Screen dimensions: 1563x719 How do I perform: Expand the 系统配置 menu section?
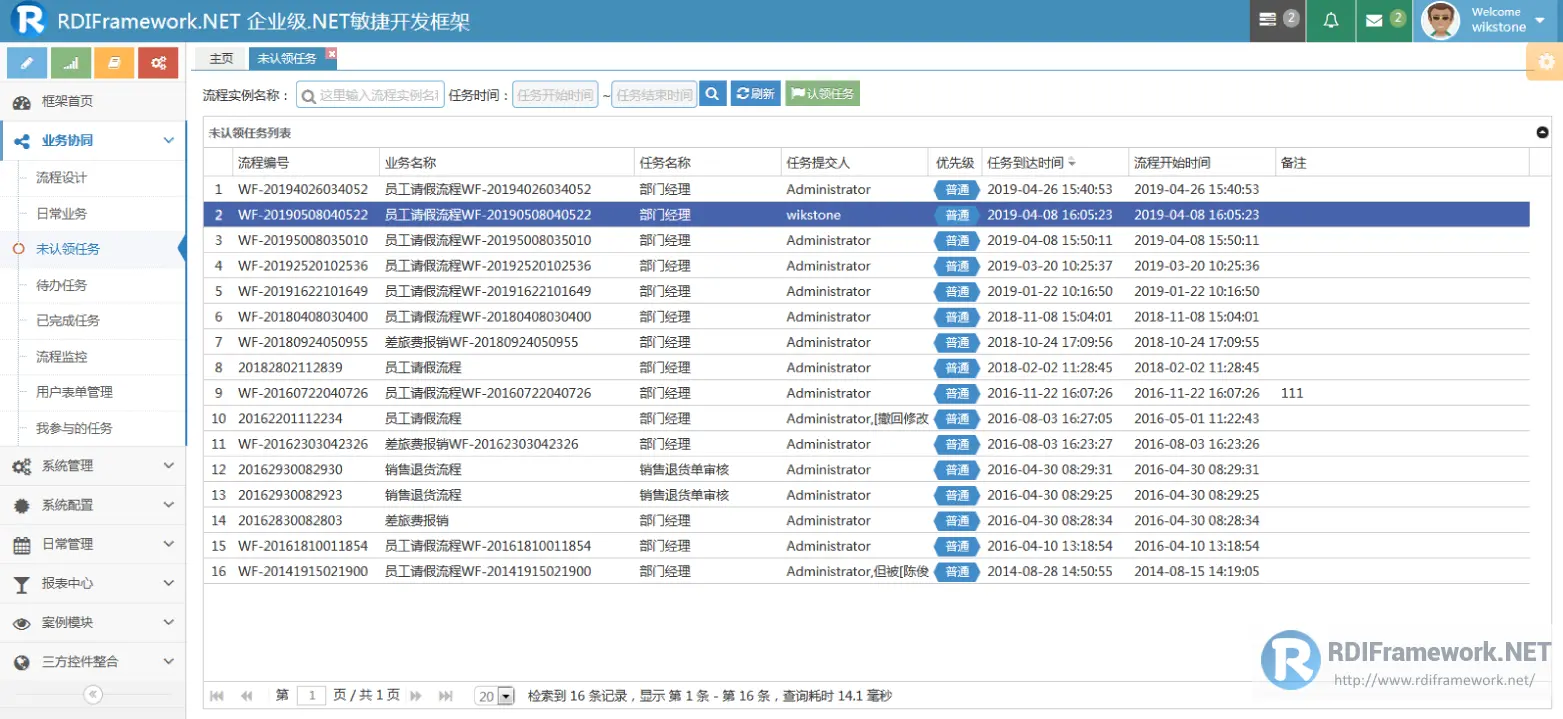[x=93, y=505]
